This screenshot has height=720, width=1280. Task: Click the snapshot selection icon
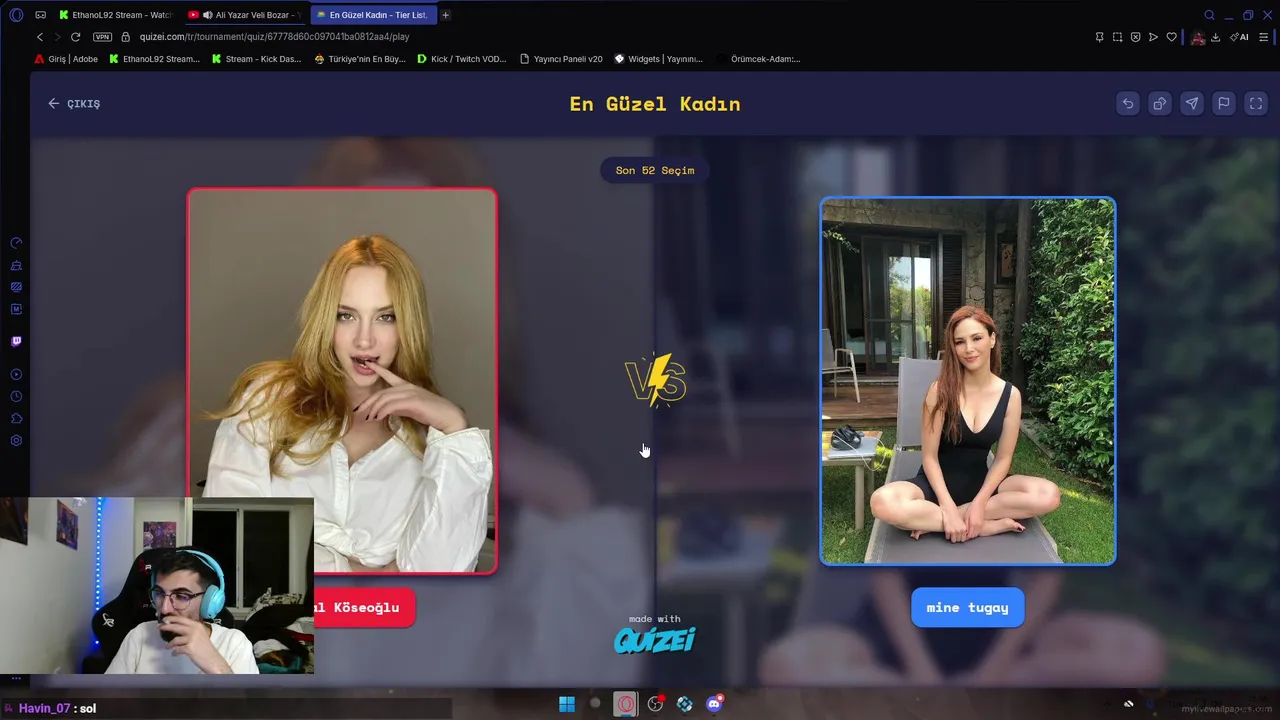(x=1117, y=37)
